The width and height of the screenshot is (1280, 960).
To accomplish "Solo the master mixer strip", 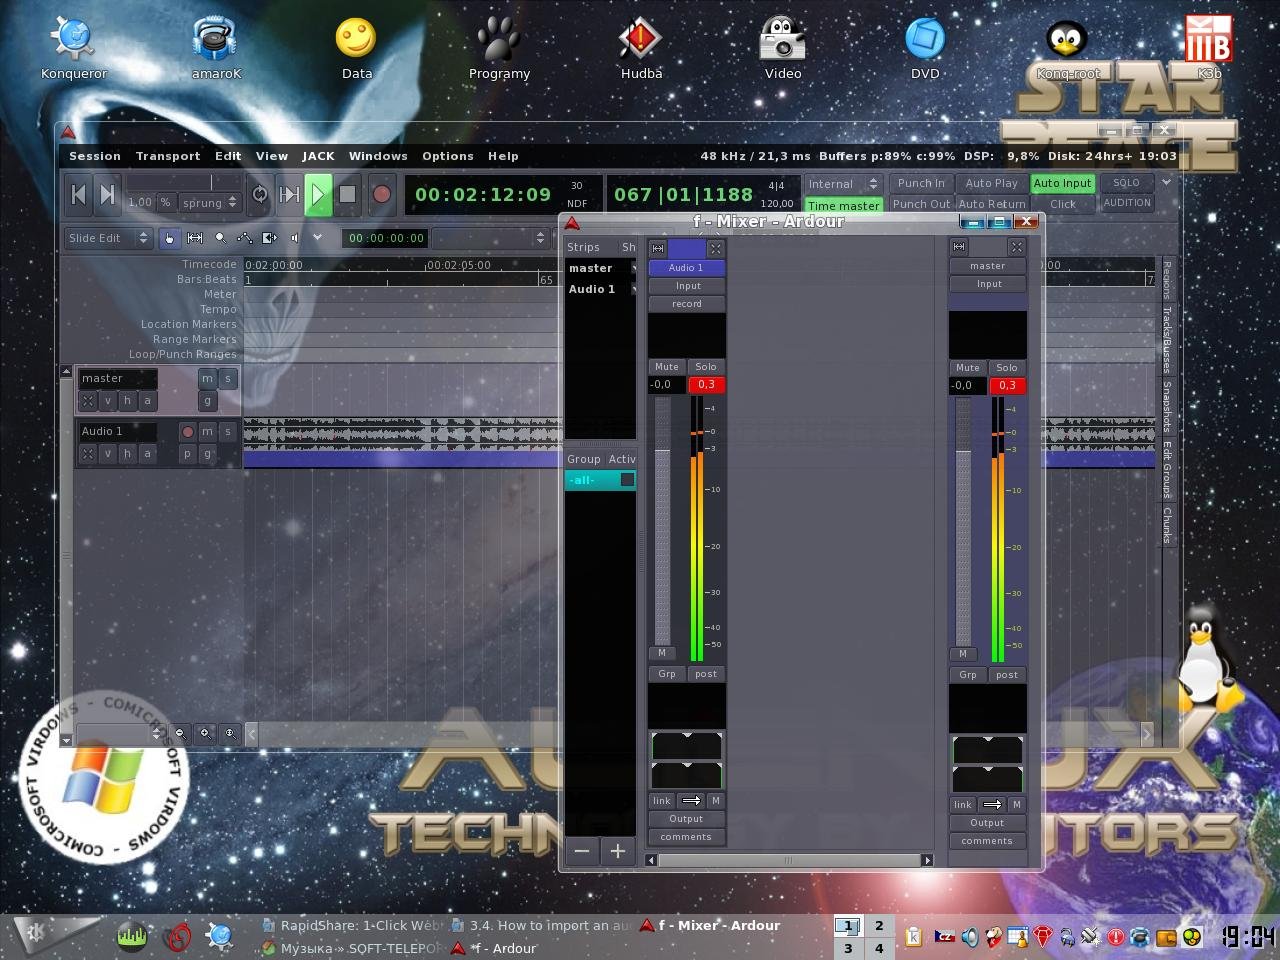I will tap(1007, 368).
